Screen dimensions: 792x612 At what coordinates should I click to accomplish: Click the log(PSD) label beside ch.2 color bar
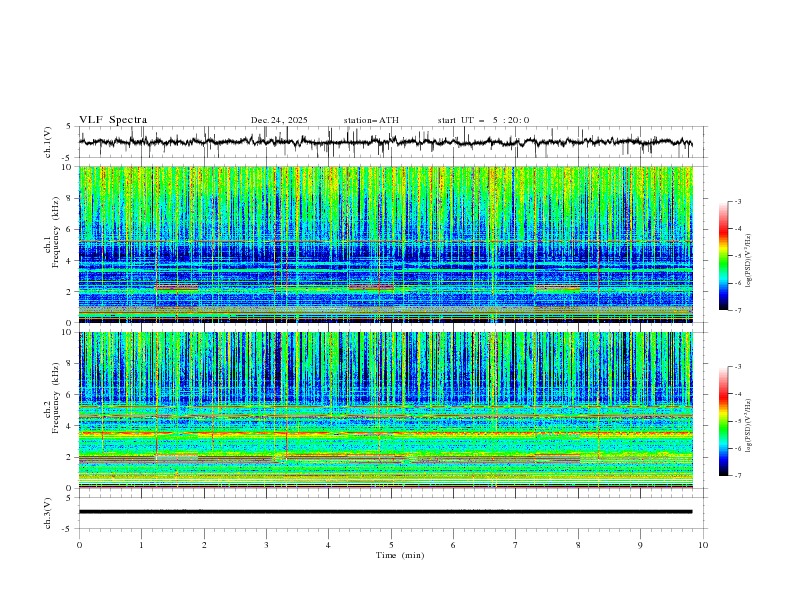click(x=748, y=426)
